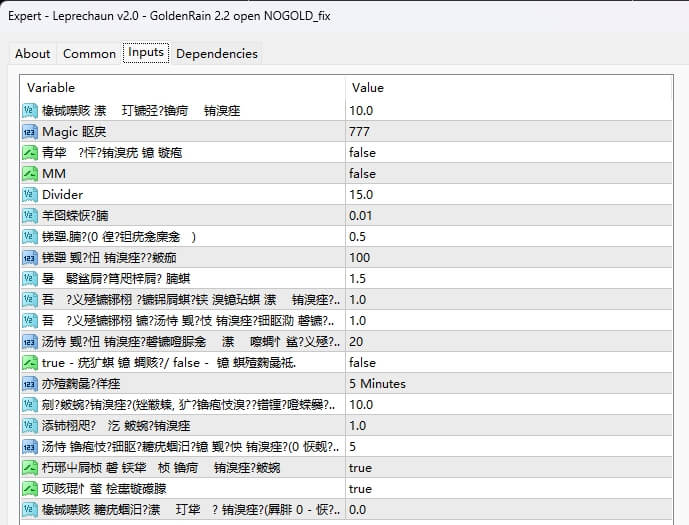Select the MM variable name
The width and height of the screenshot is (689, 525).
pyautogui.click(x=54, y=174)
